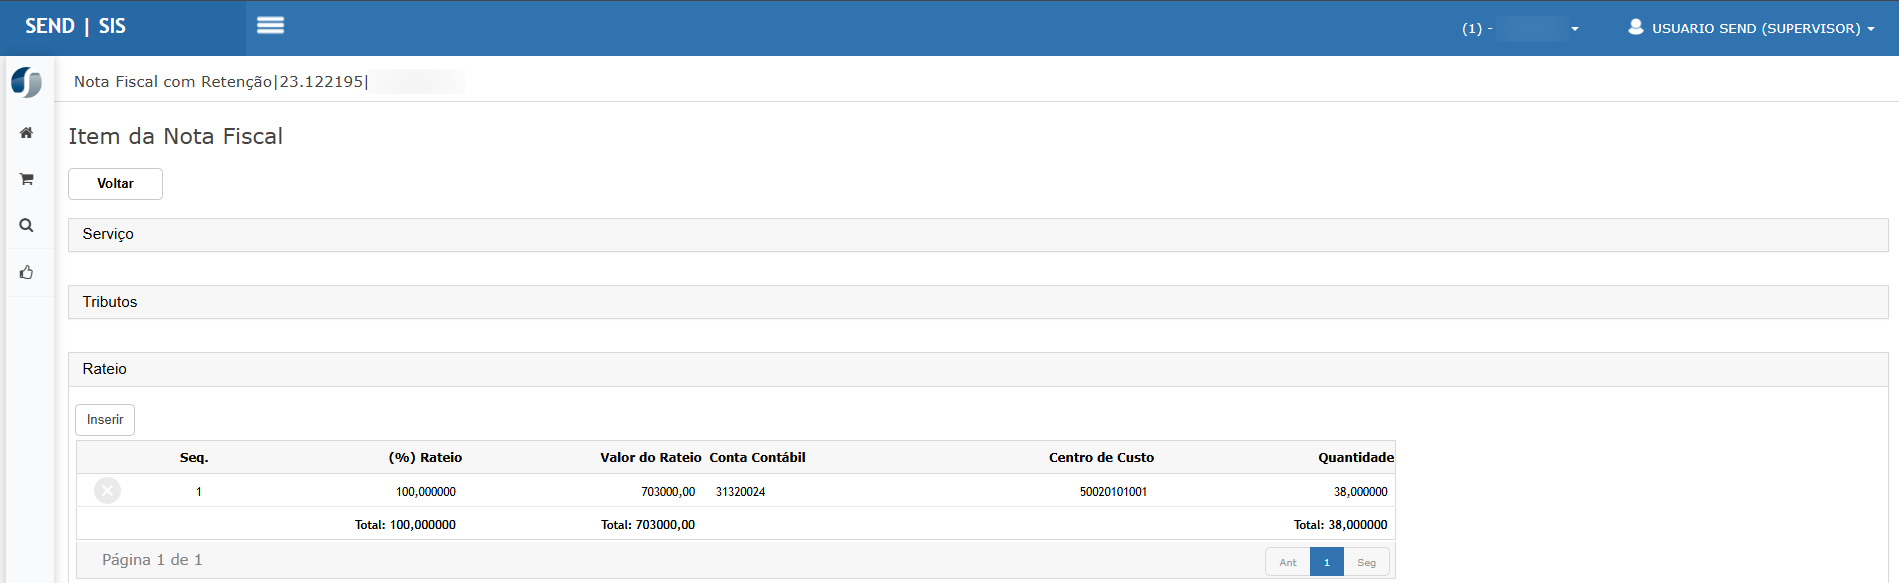This screenshot has height=583, width=1899.
Task: Select page 1 in pagination
Action: (x=1326, y=562)
